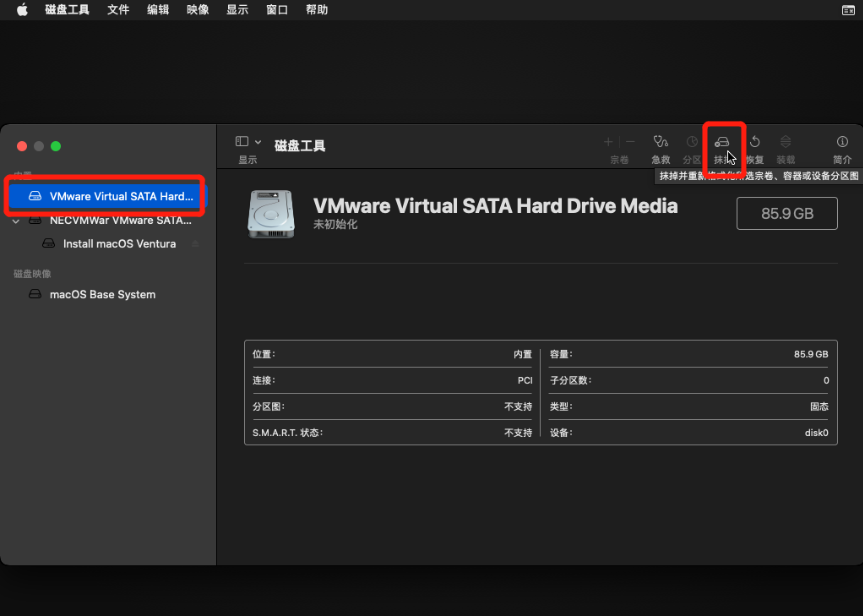
Task: Open the 文件 (File) menu
Action: tap(118, 9)
